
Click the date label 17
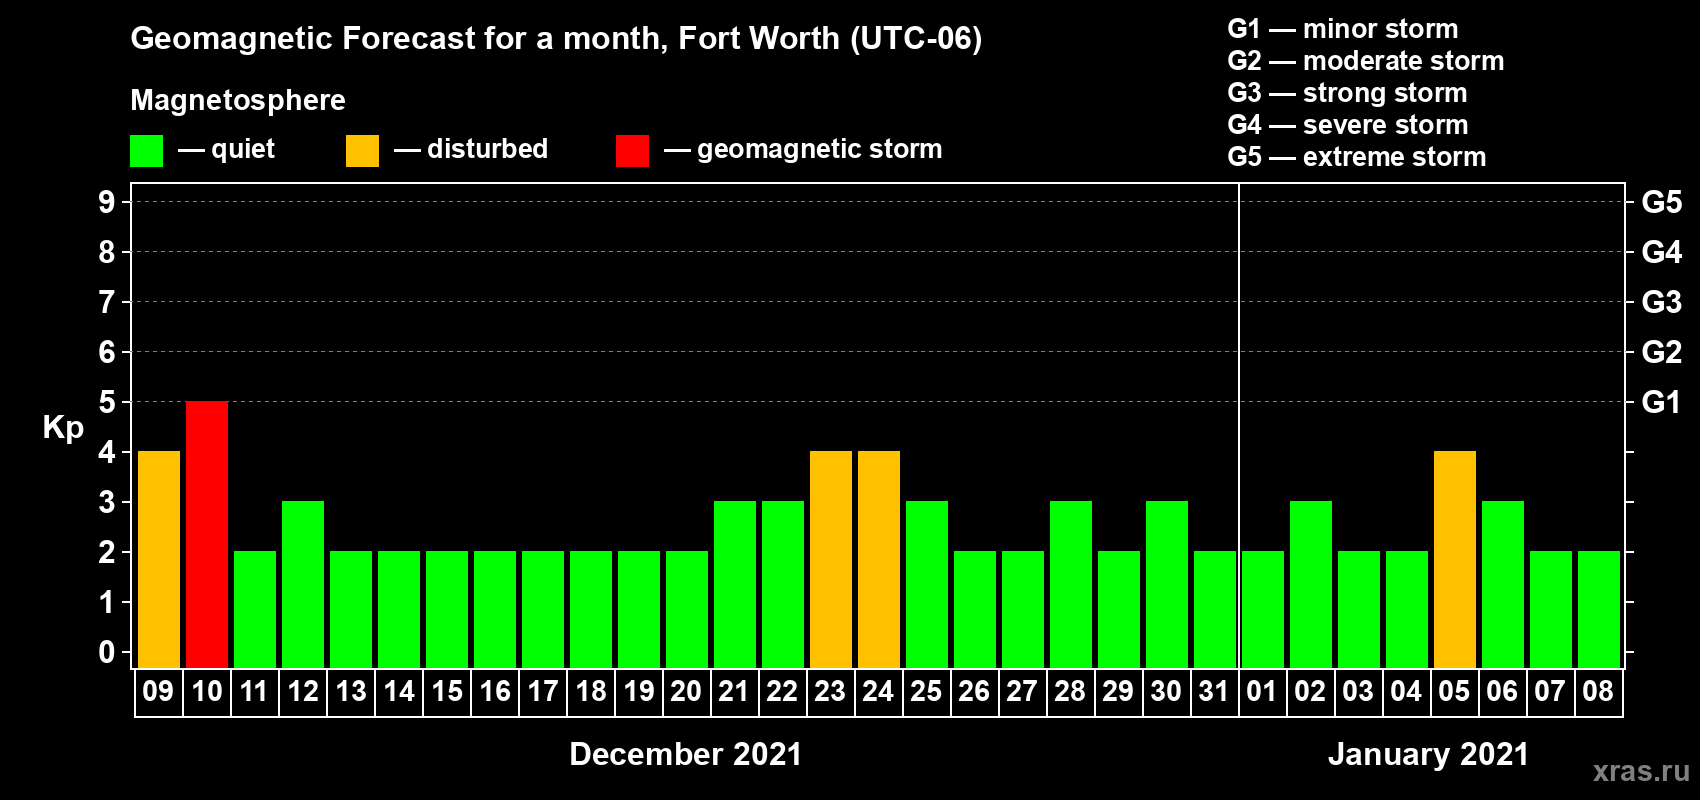pyautogui.click(x=543, y=691)
